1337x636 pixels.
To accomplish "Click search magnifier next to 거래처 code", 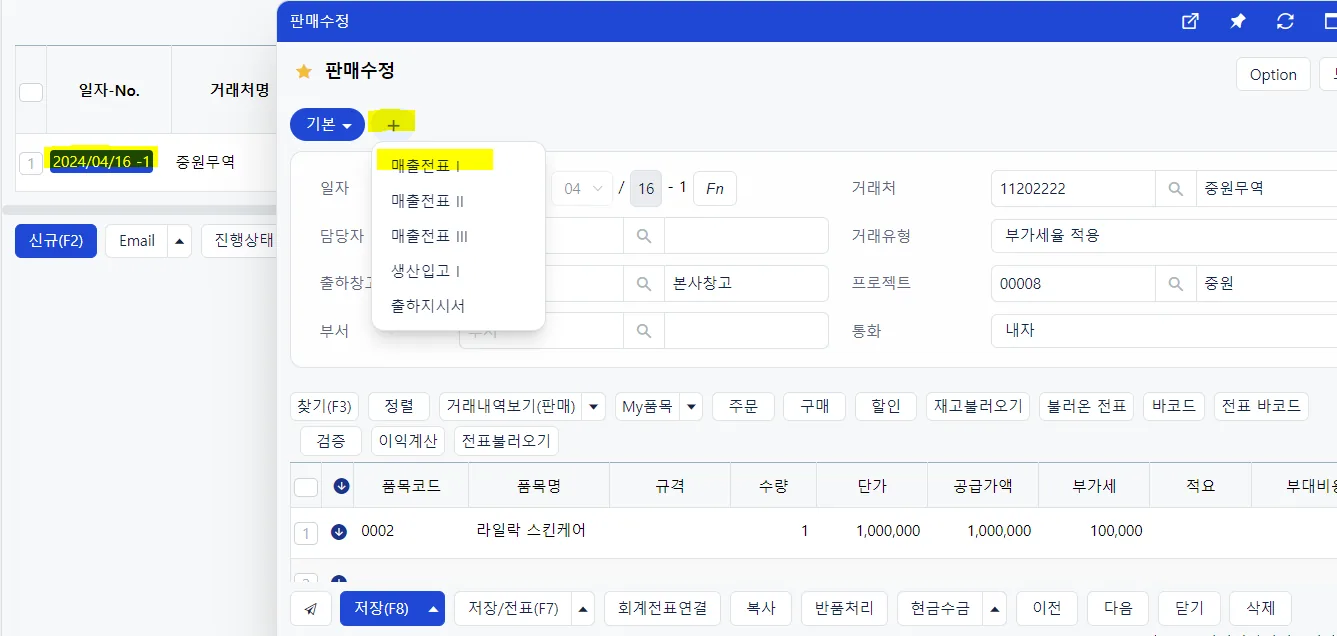I will 1176,188.
